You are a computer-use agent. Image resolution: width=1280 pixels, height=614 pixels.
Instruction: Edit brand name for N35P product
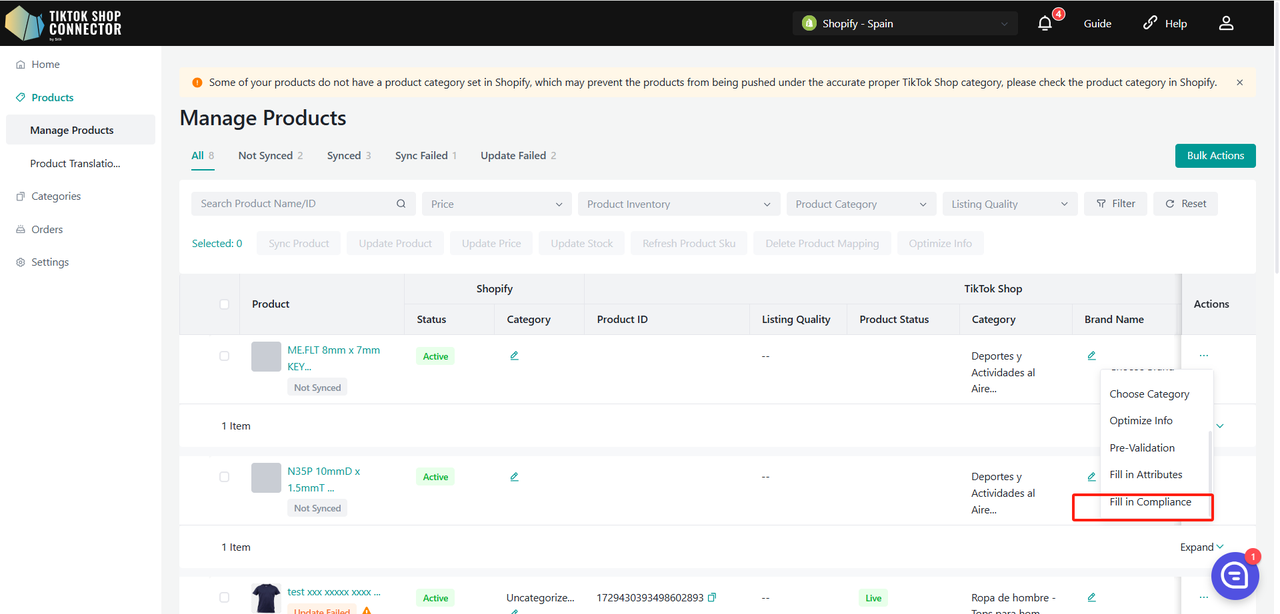click(1091, 477)
